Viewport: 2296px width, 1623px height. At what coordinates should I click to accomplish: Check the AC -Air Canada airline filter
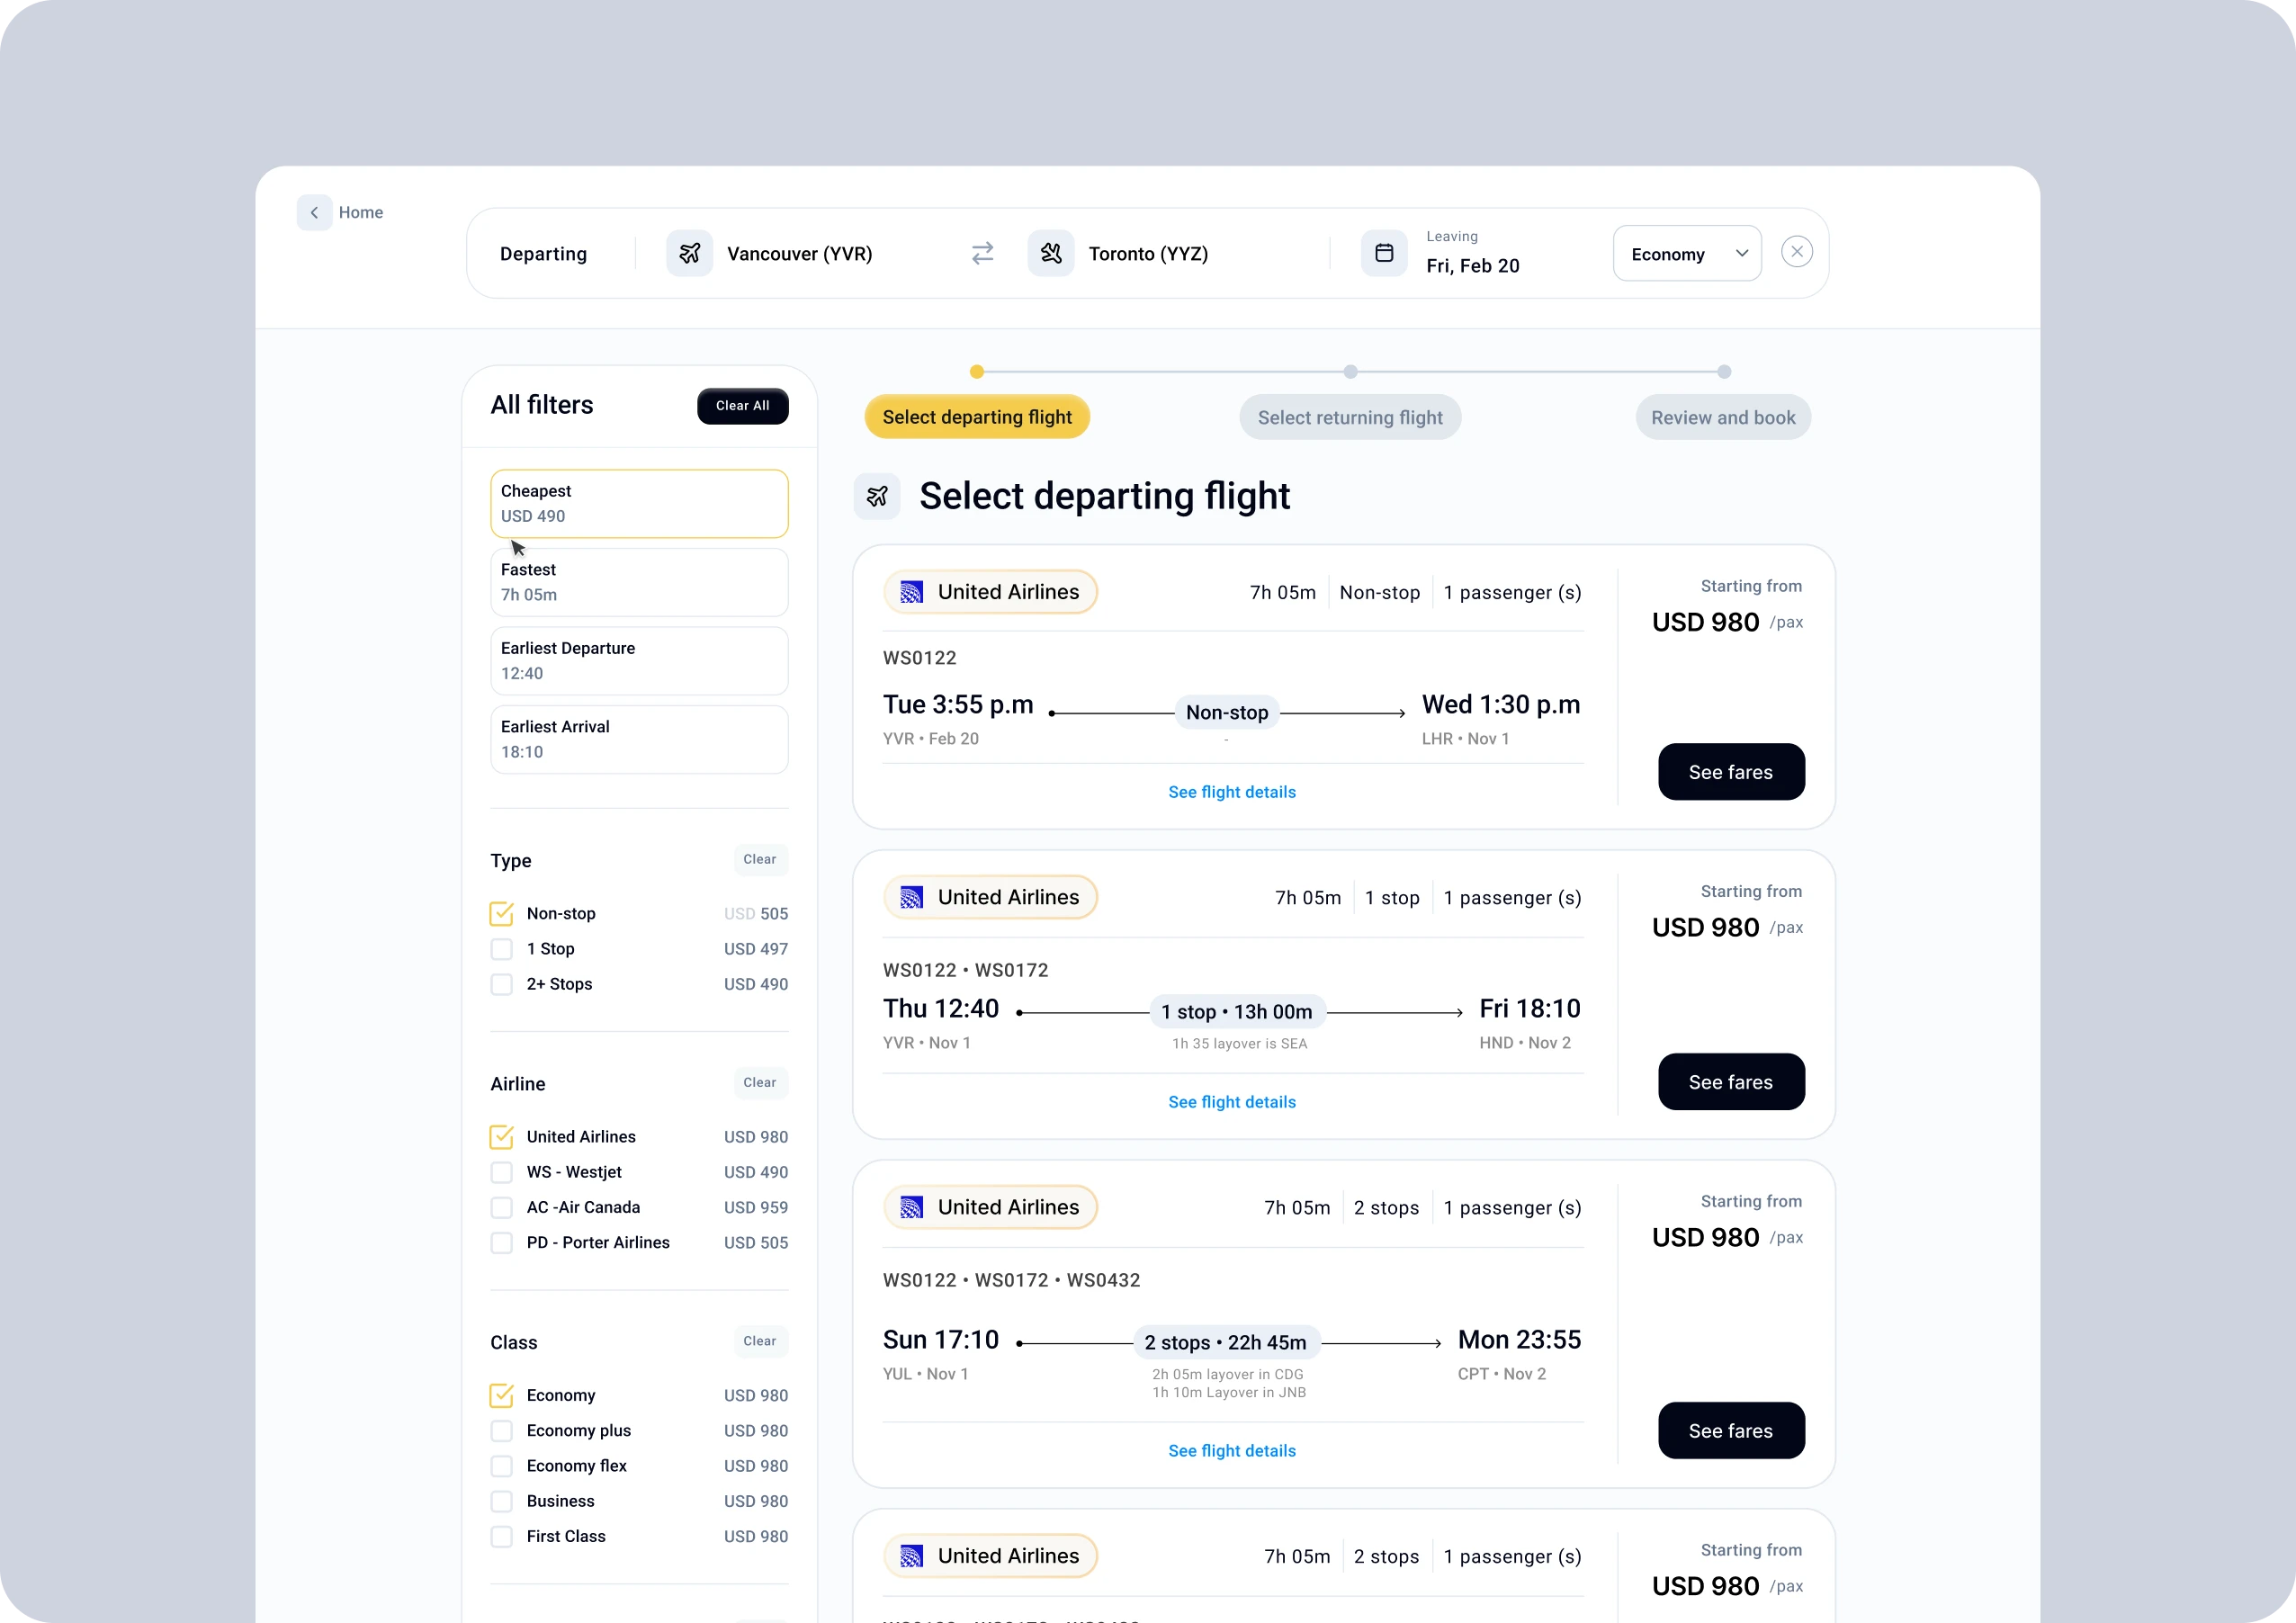tap(502, 1207)
